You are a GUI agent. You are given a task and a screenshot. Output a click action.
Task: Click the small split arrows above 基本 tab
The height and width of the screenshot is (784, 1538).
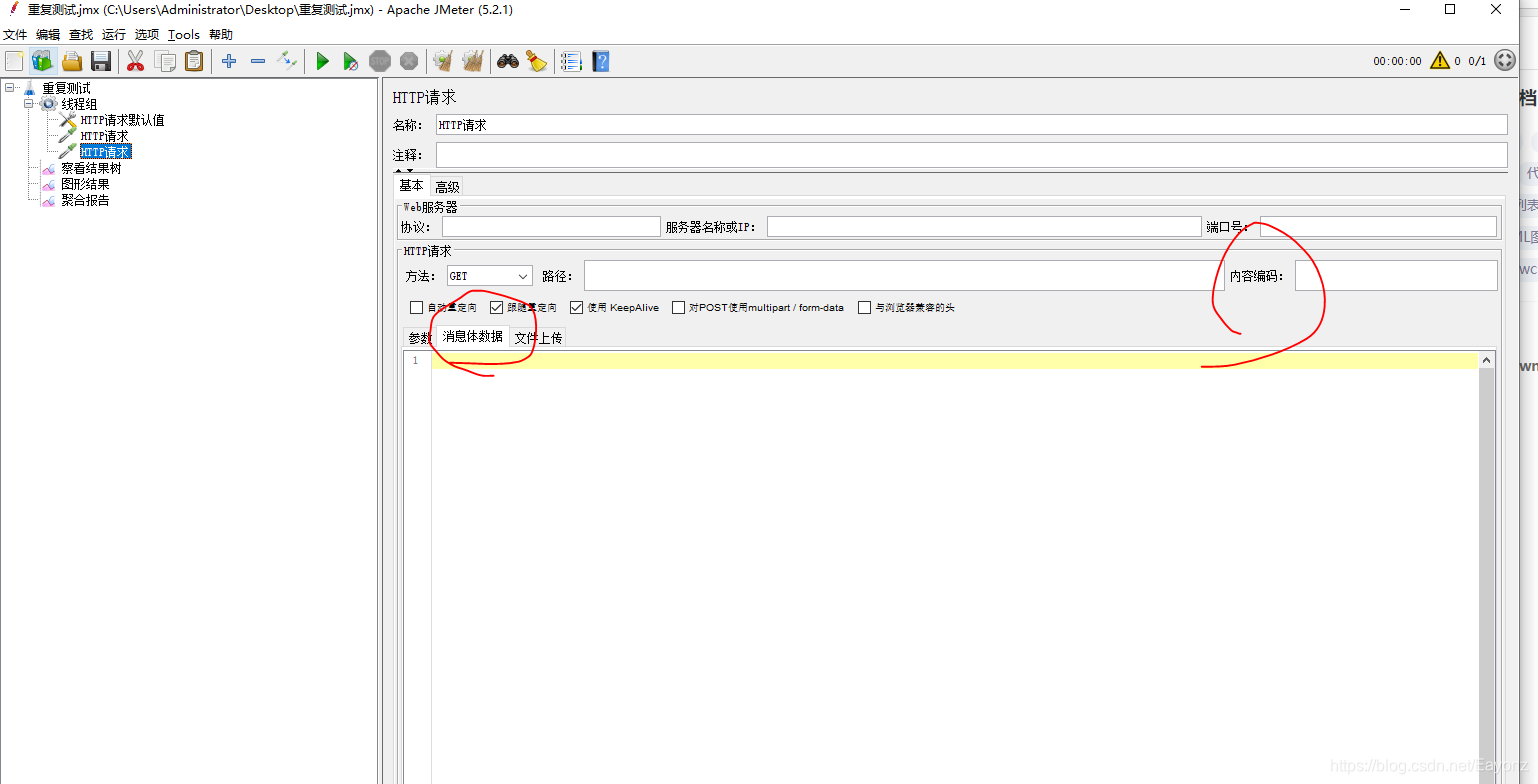[404, 171]
